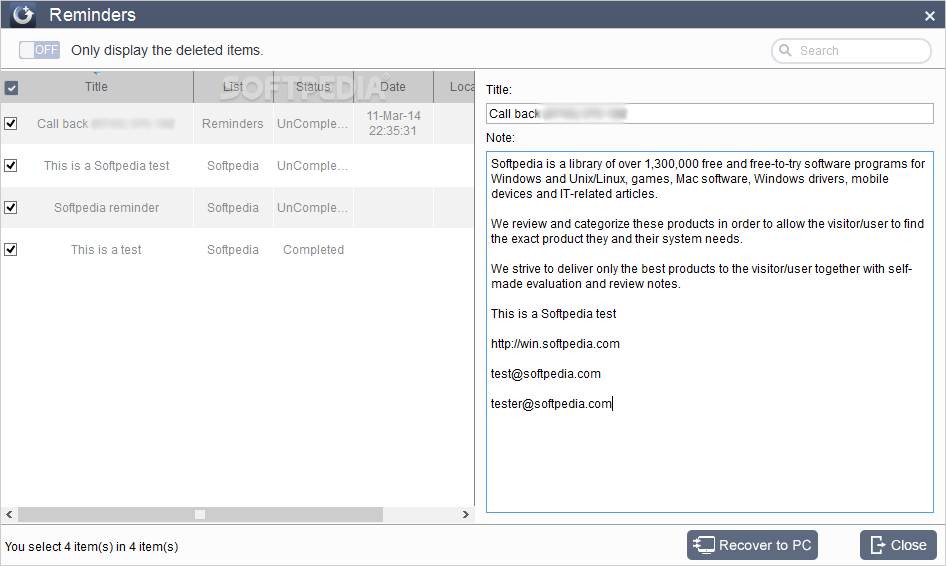The image size is (946, 566).
Task: Click the 'Reminders' list cell
Action: [x=233, y=124]
